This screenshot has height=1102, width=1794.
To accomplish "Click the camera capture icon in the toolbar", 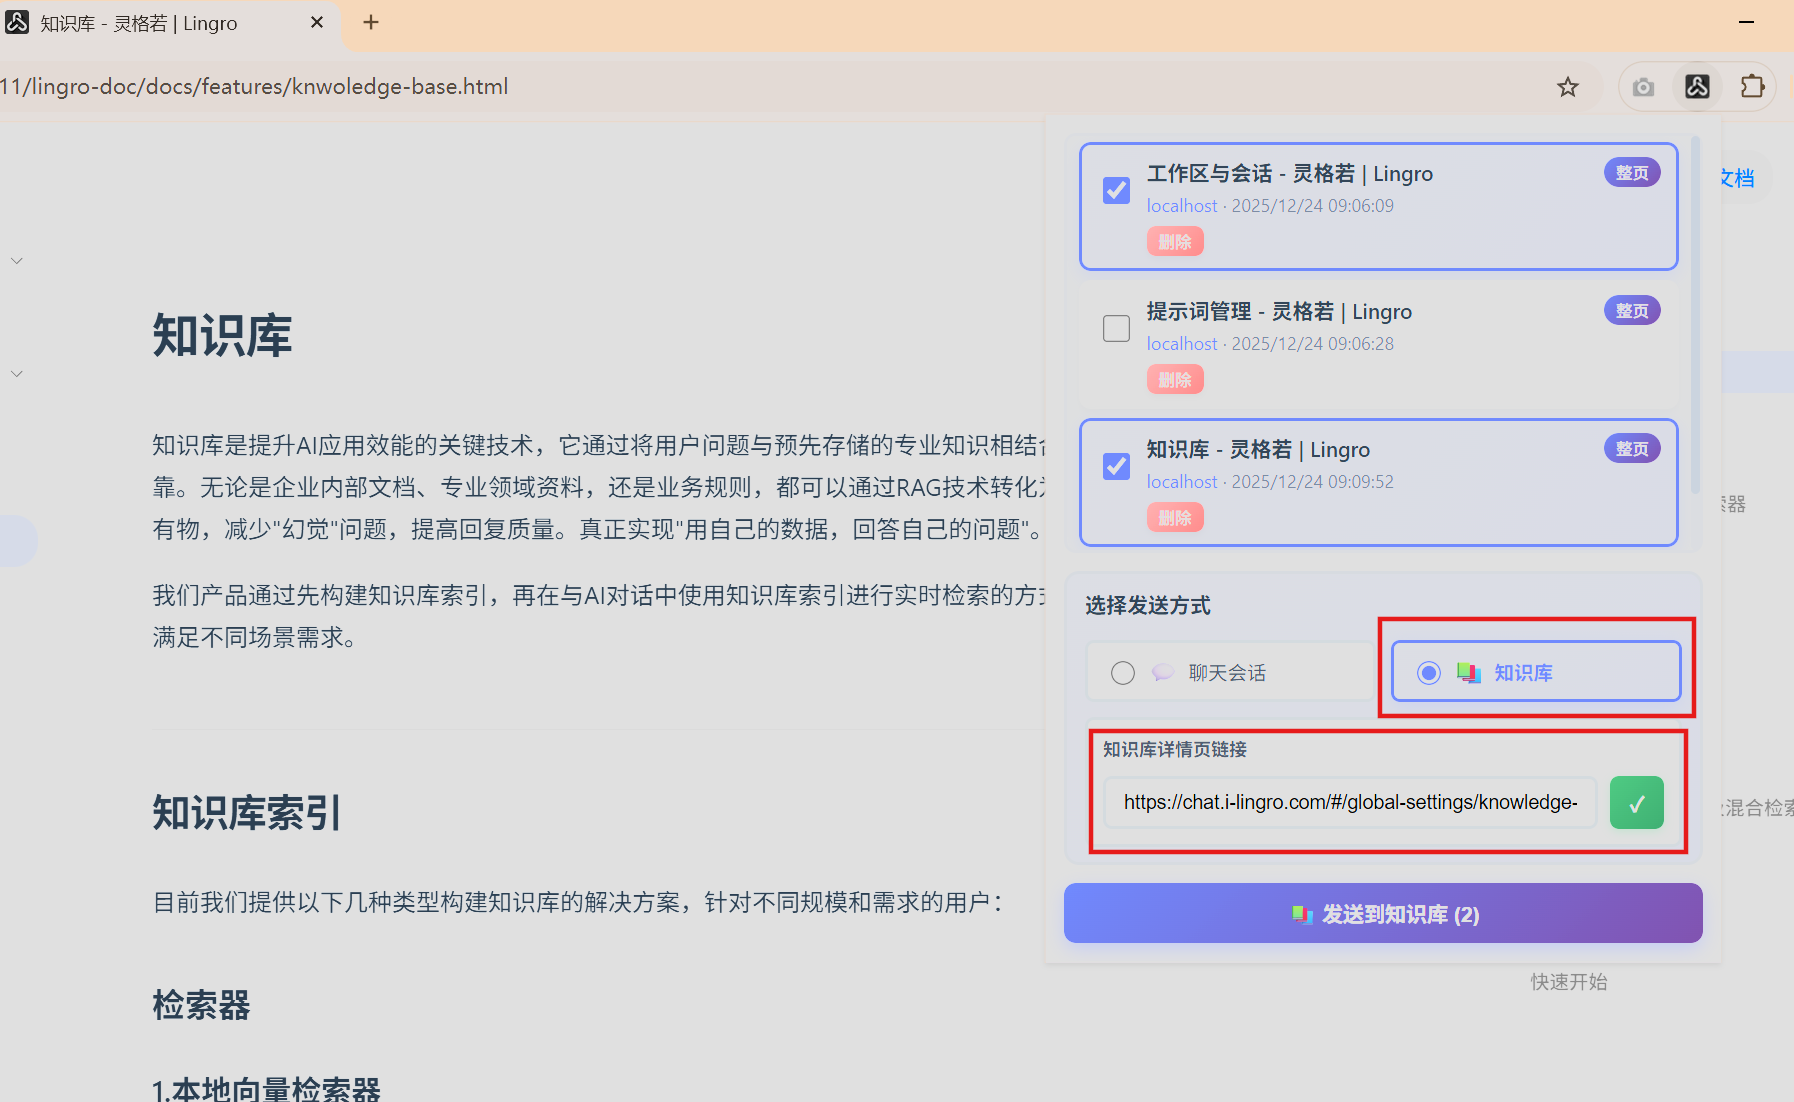I will [1641, 86].
